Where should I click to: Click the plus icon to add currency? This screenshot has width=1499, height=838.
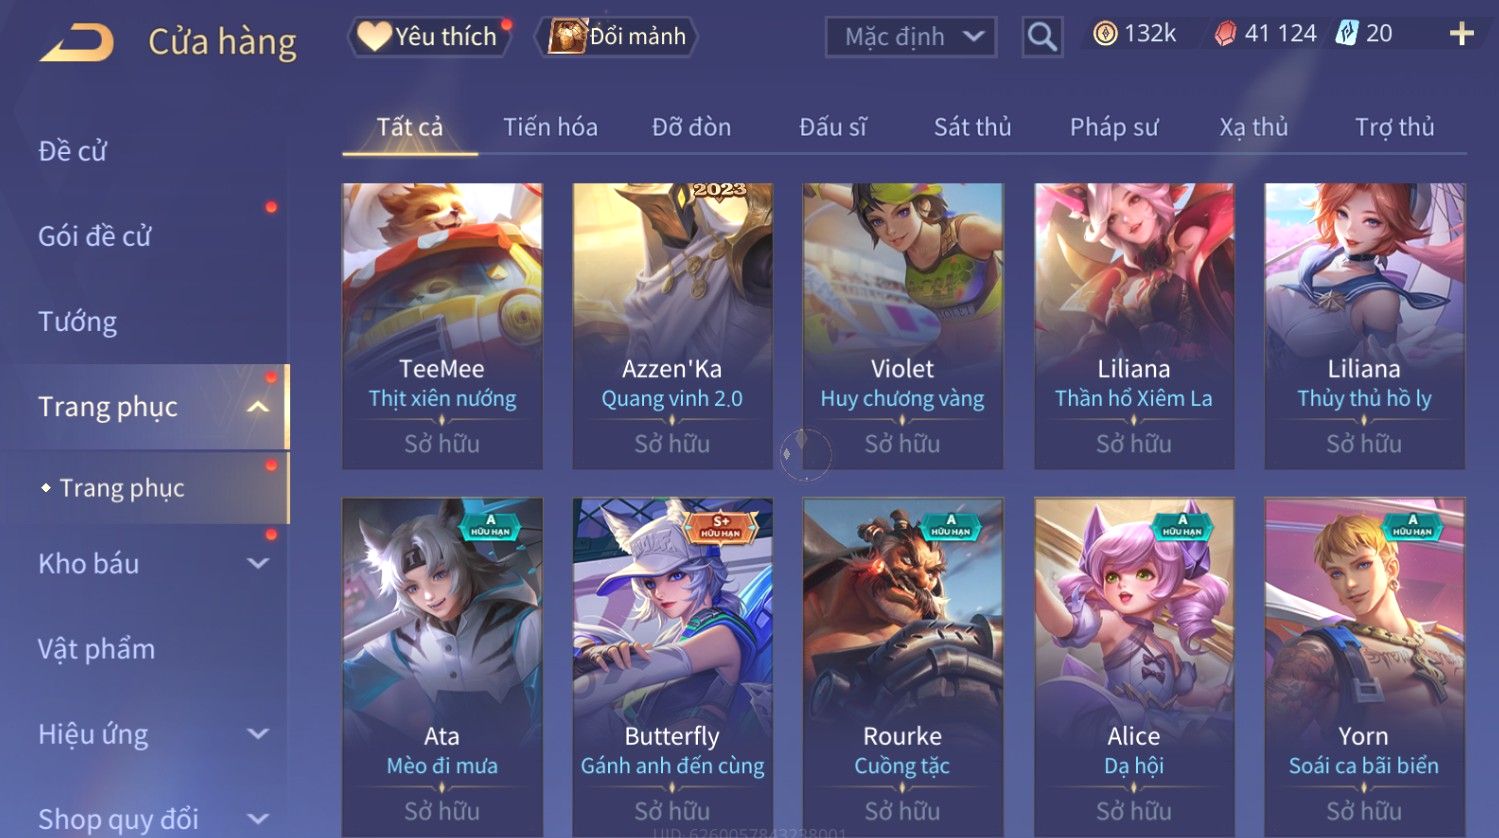(1462, 34)
